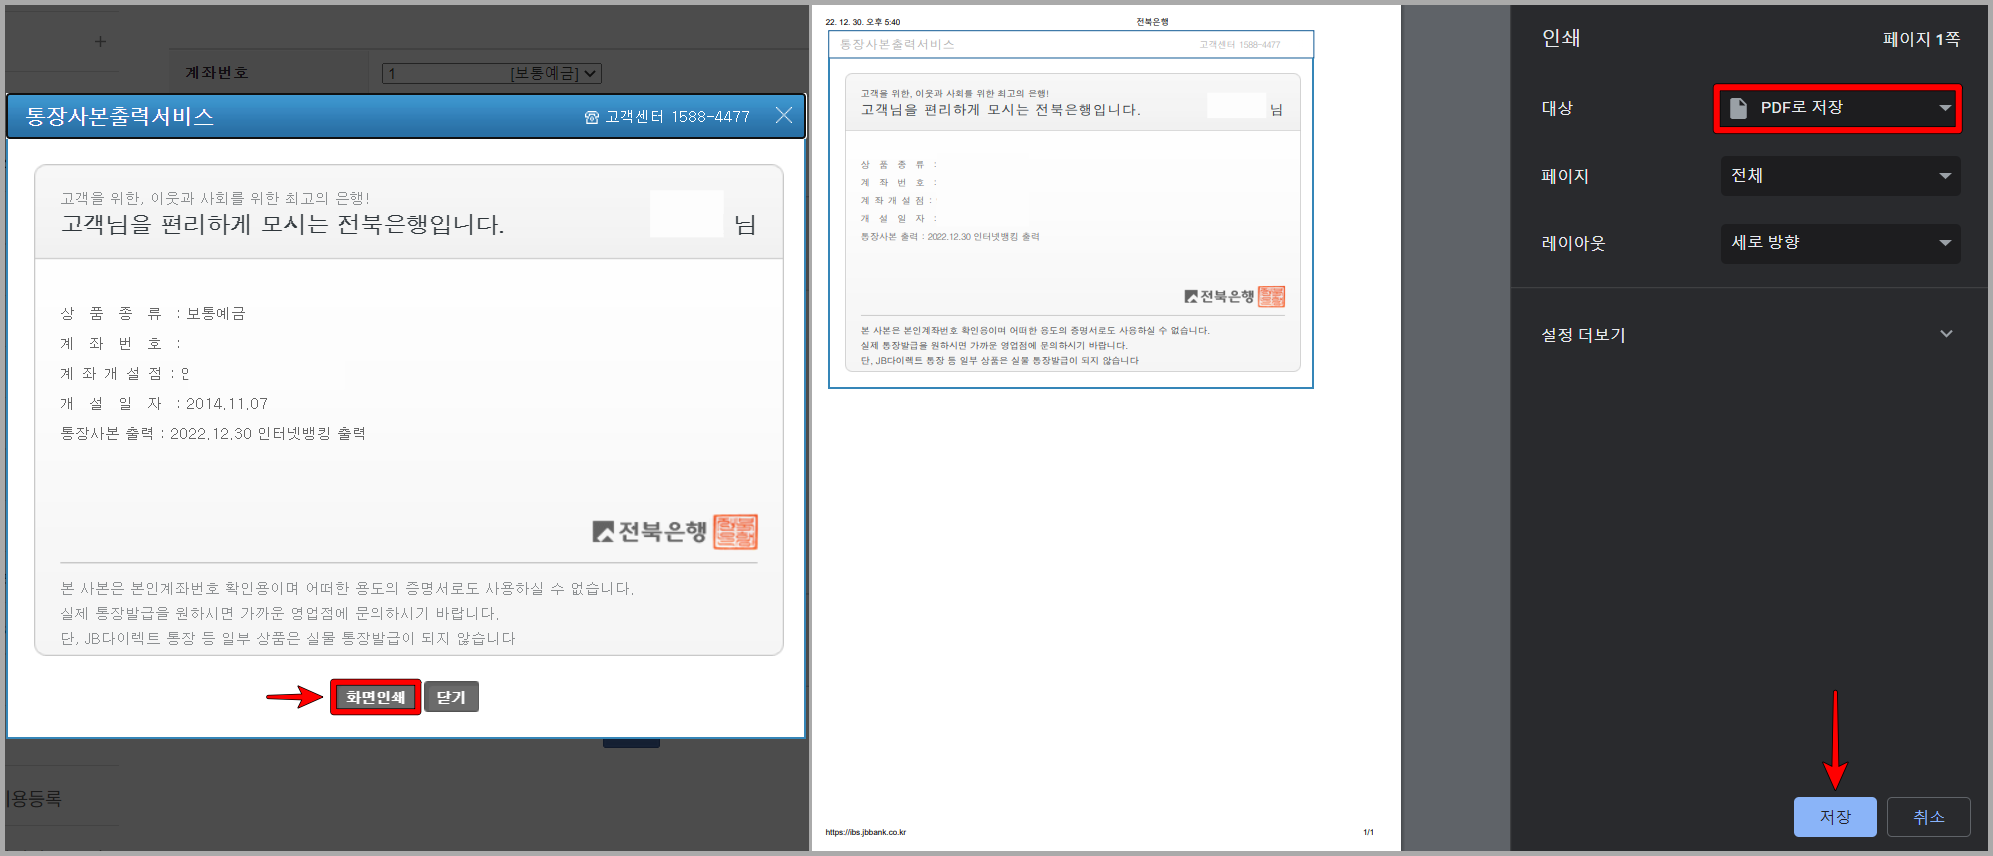The width and height of the screenshot is (1993, 856).
Task: Click the 계좌번호 label in the background page
Action: [x=217, y=73]
